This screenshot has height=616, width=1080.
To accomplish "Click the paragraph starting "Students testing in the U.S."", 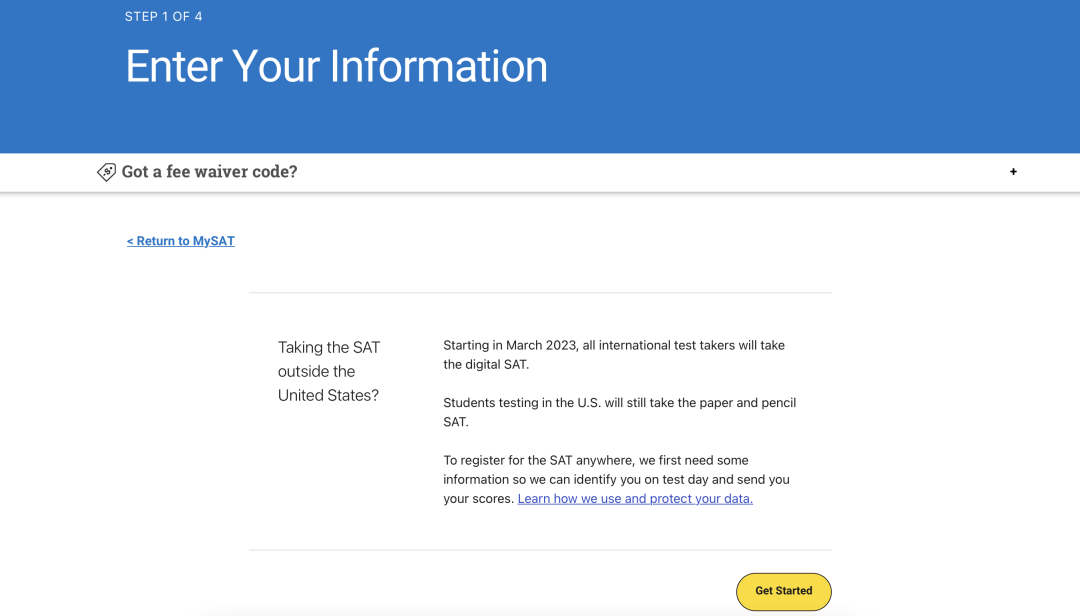I will 619,412.
